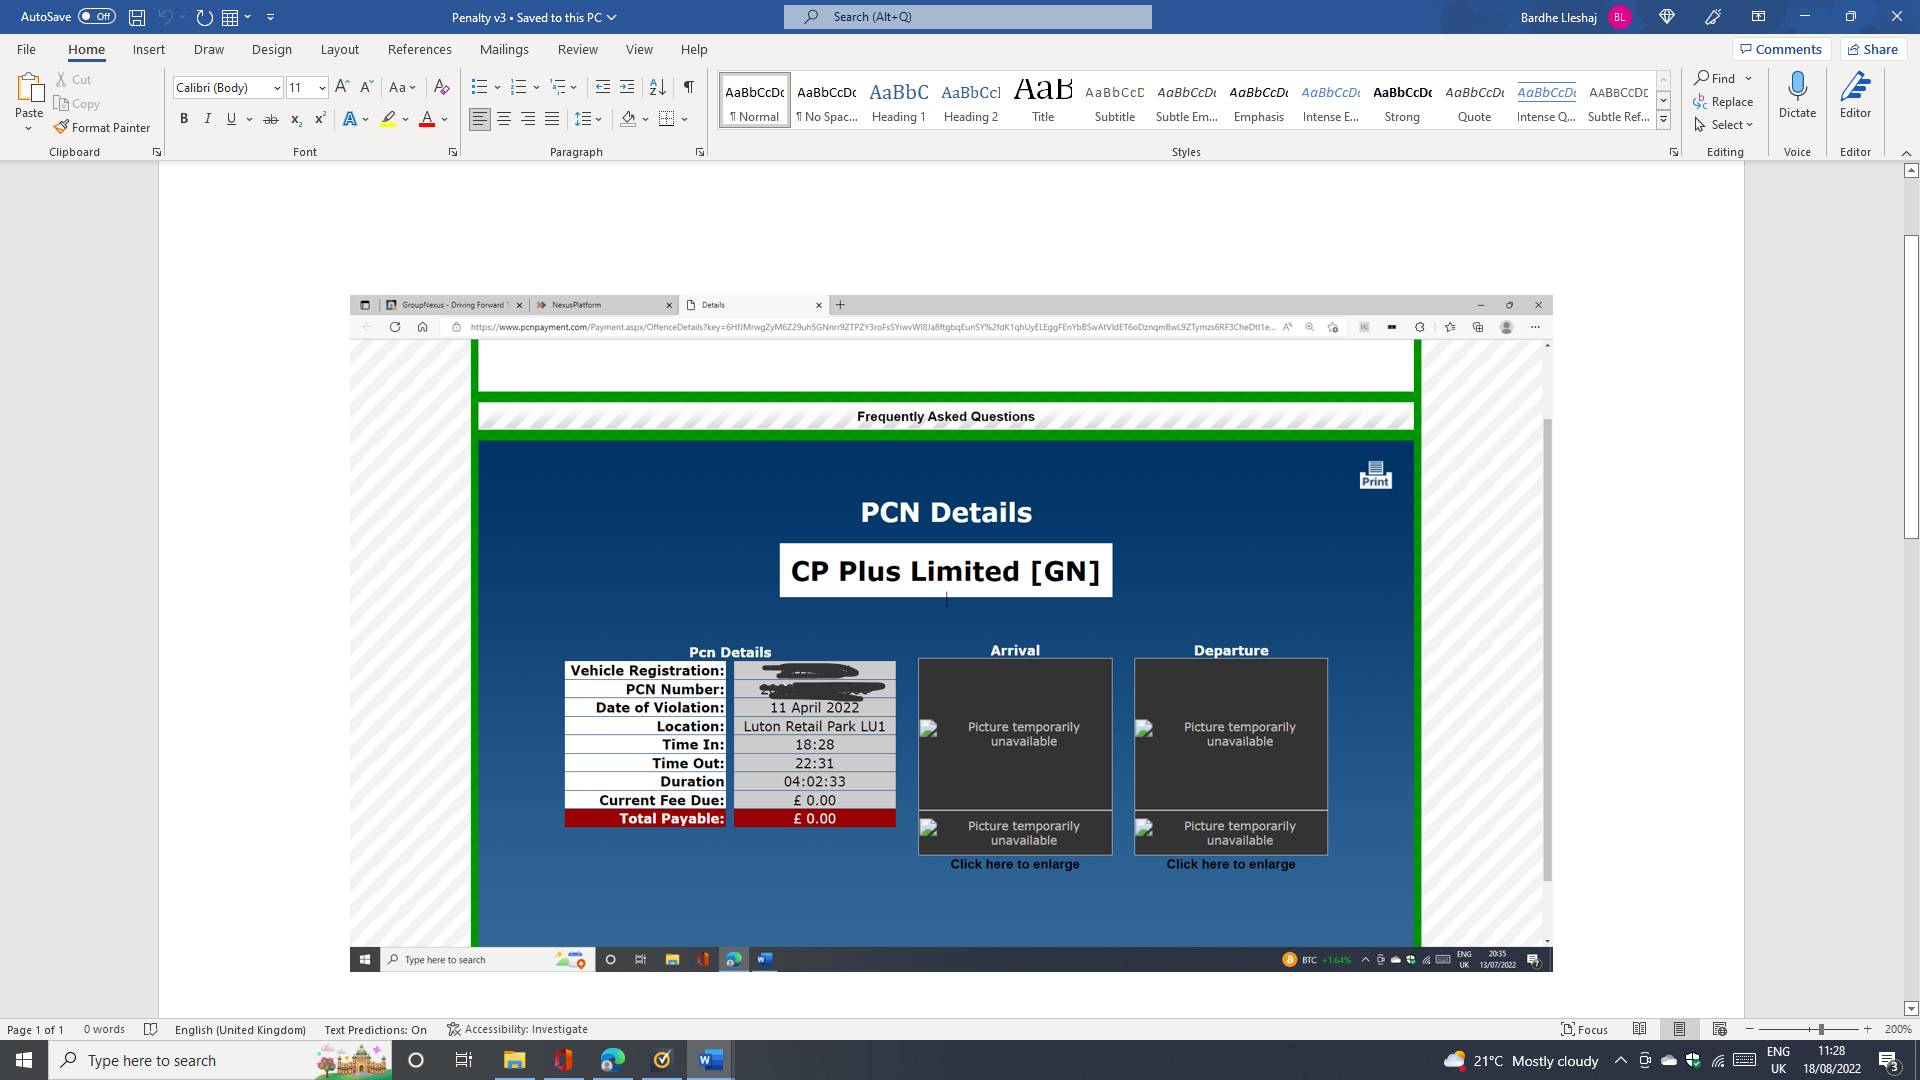Viewport: 1920px width, 1080px height.
Task: Apply bullet list formatting
Action: (479, 87)
